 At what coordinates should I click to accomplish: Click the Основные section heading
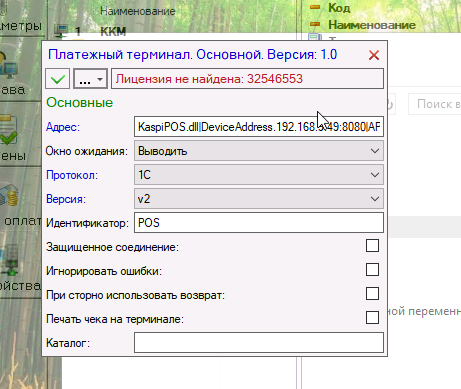click(80, 102)
